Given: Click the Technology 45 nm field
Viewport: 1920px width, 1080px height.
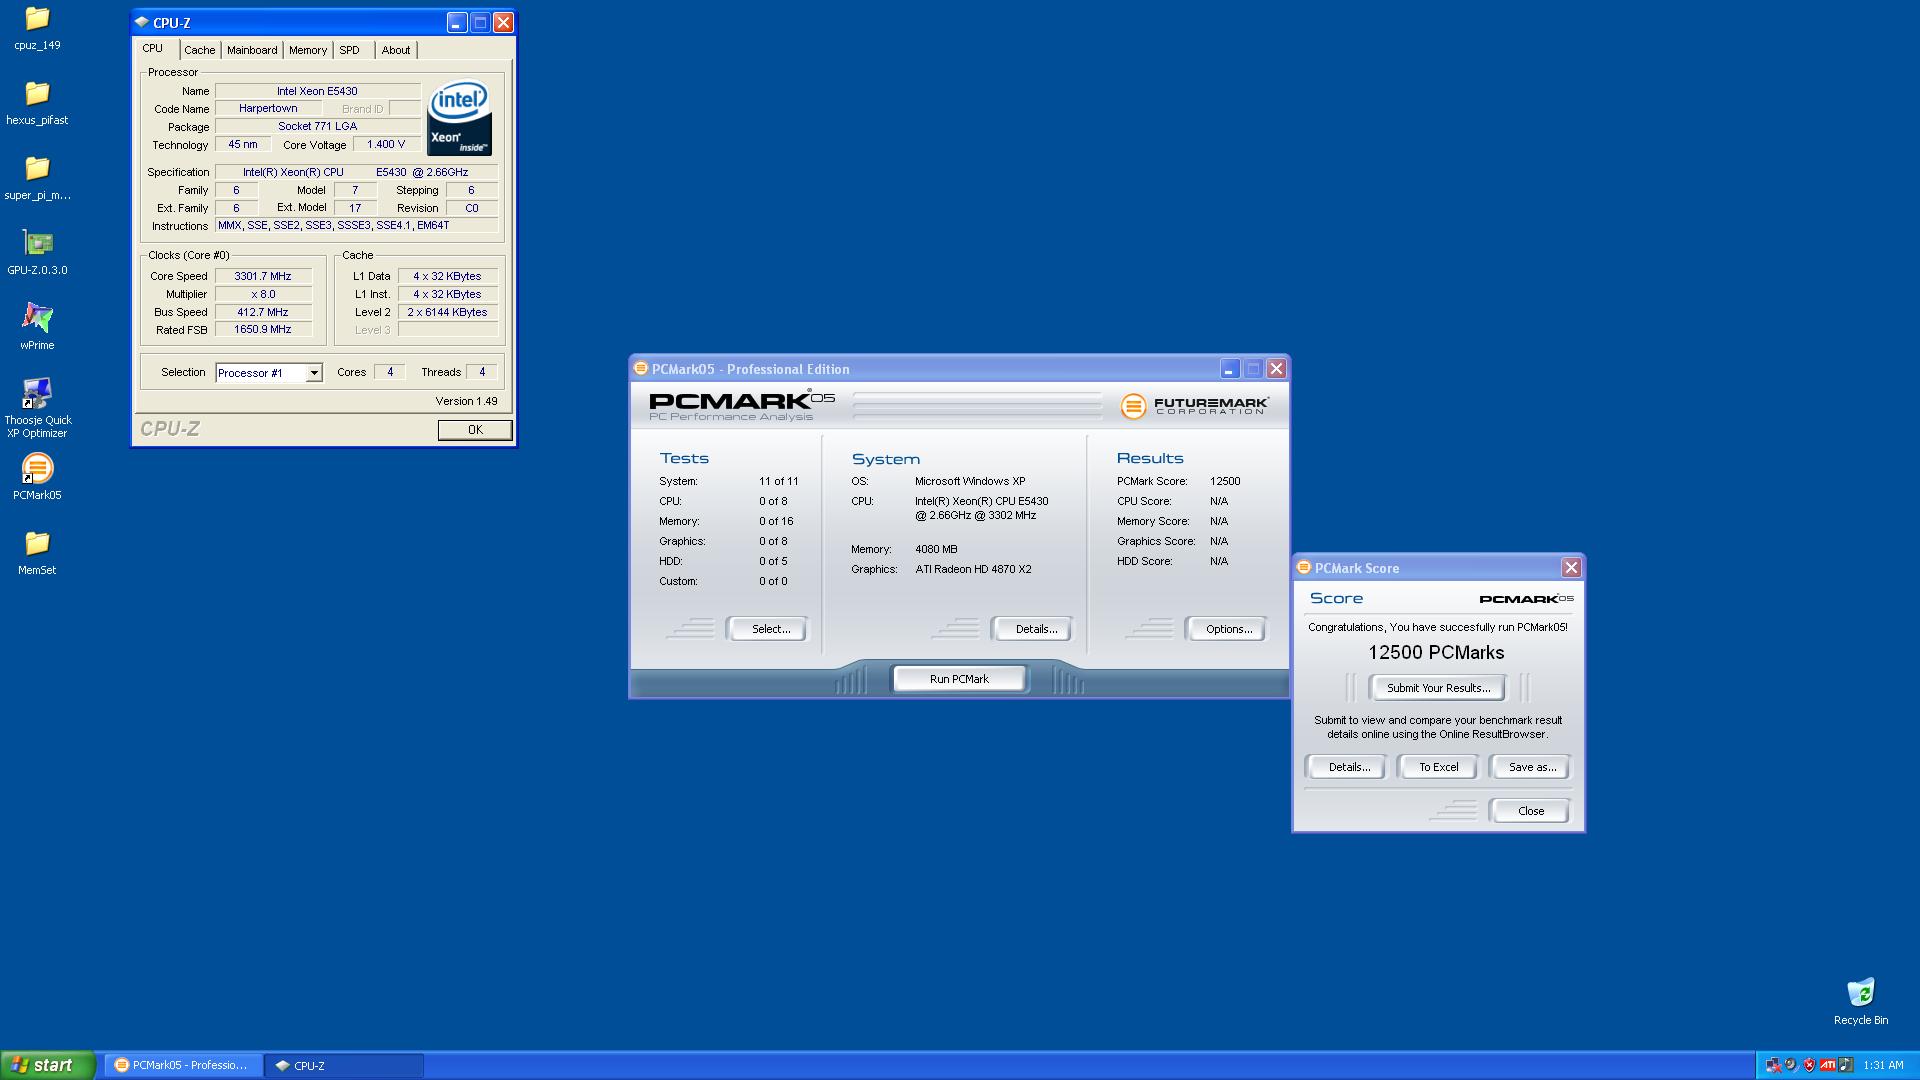Looking at the screenshot, I should coord(243,144).
